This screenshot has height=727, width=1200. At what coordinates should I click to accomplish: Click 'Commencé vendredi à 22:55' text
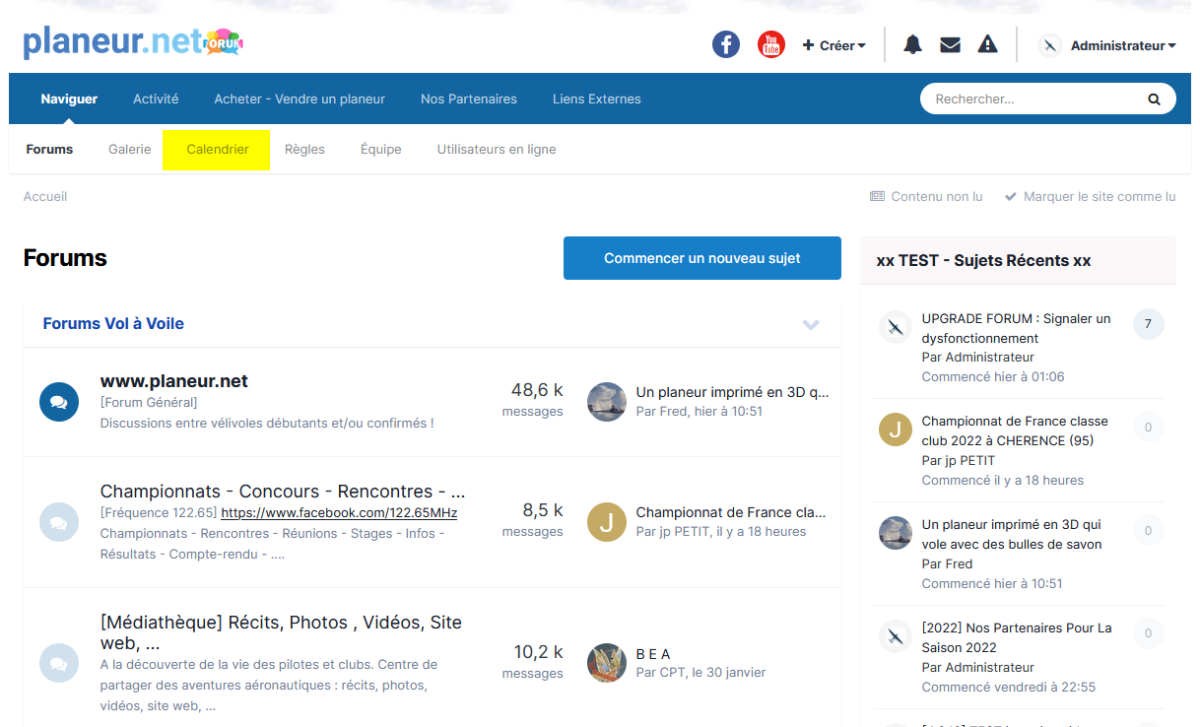pos(1008,687)
